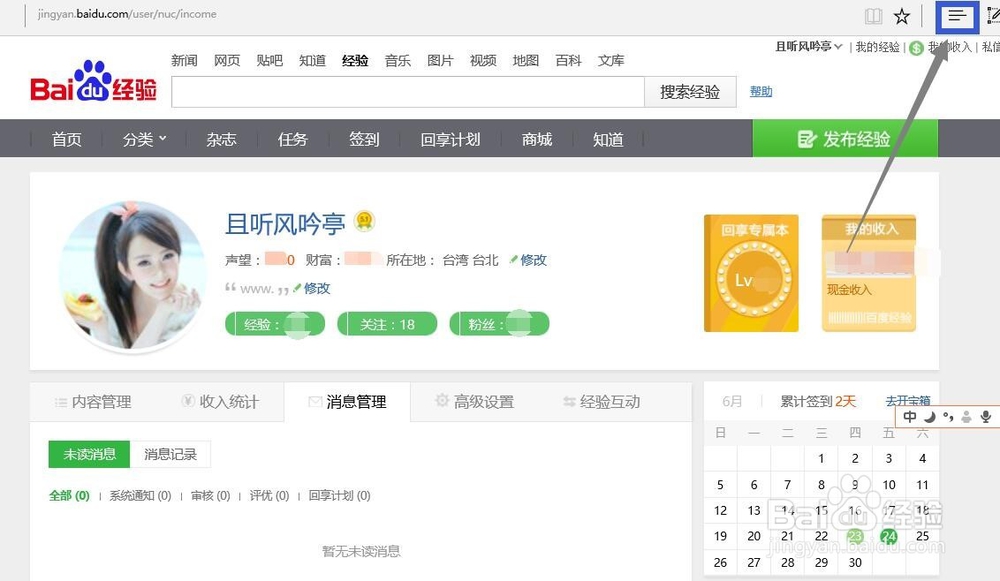Switch to the 收入统计 tab

pos(230,401)
